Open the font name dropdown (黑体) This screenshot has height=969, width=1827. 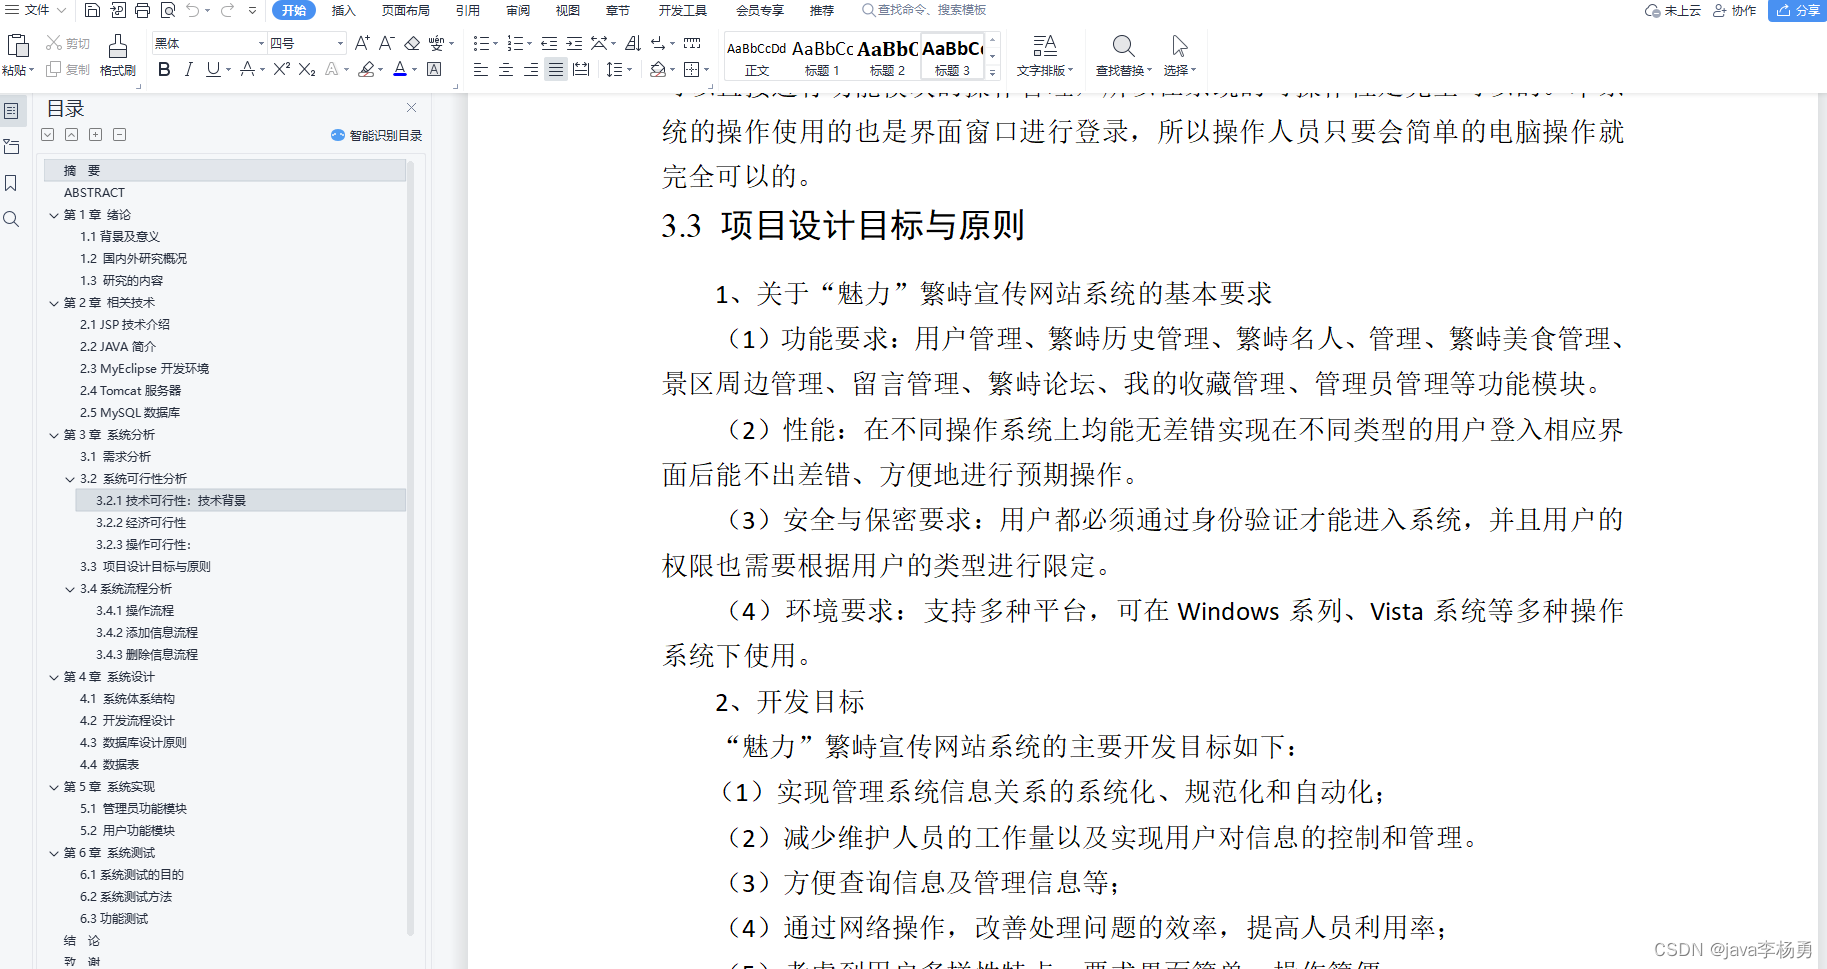(x=262, y=43)
